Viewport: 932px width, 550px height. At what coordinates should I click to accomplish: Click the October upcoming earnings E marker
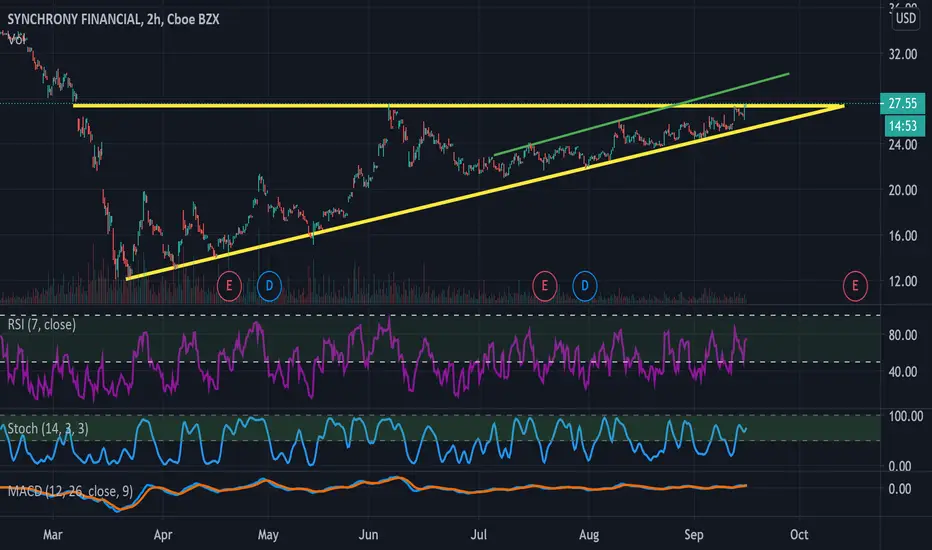pos(855,286)
